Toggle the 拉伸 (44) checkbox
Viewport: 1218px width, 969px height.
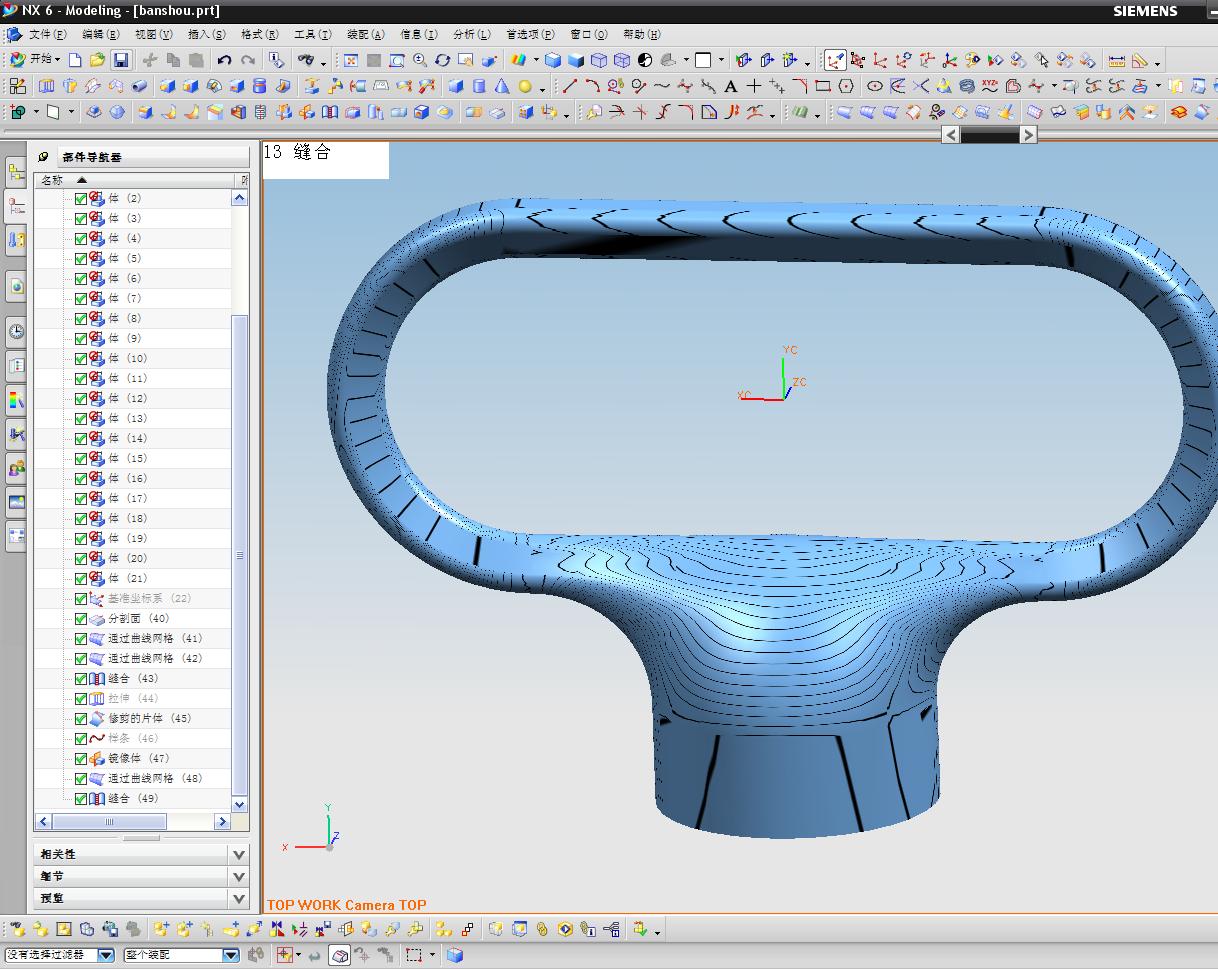[81, 698]
